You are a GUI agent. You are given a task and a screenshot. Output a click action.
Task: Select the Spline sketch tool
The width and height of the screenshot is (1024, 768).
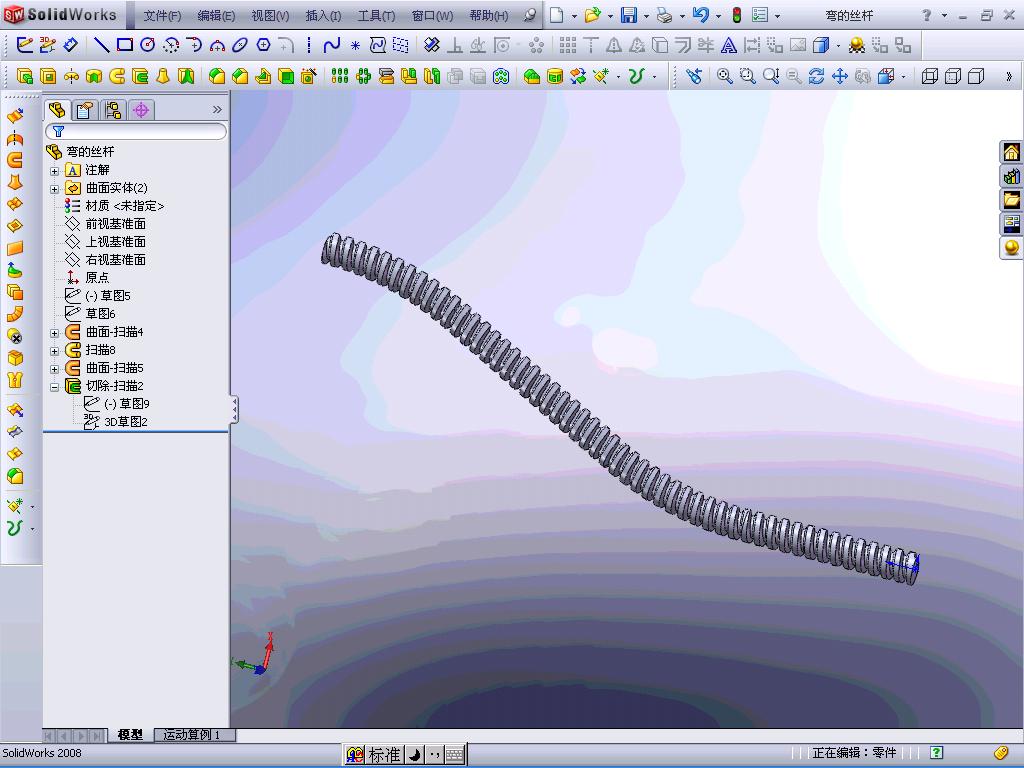pyautogui.click(x=332, y=45)
